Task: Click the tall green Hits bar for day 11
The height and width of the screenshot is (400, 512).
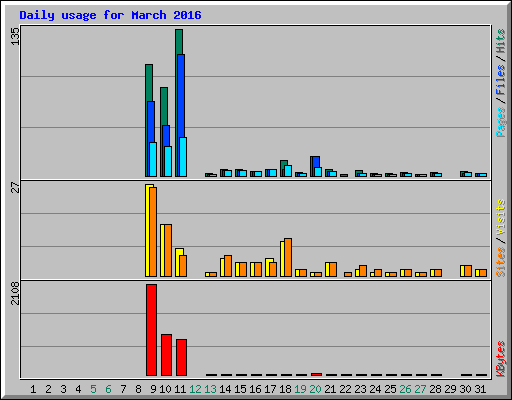Action: coord(179,42)
